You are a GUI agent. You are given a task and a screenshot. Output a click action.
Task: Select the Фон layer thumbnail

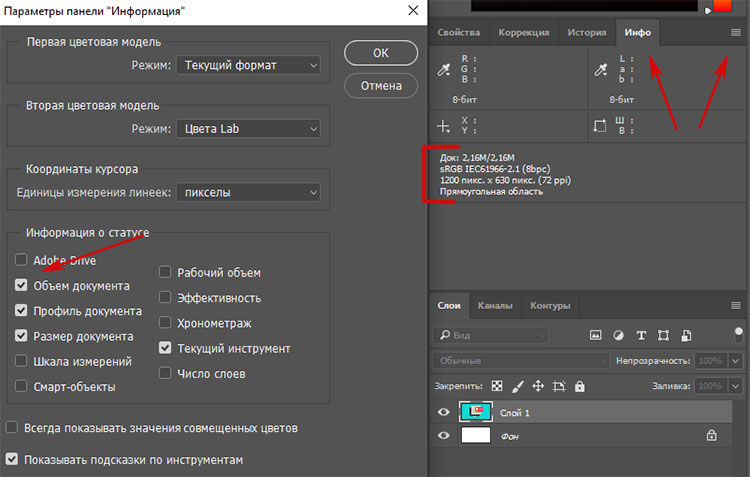[x=475, y=435]
